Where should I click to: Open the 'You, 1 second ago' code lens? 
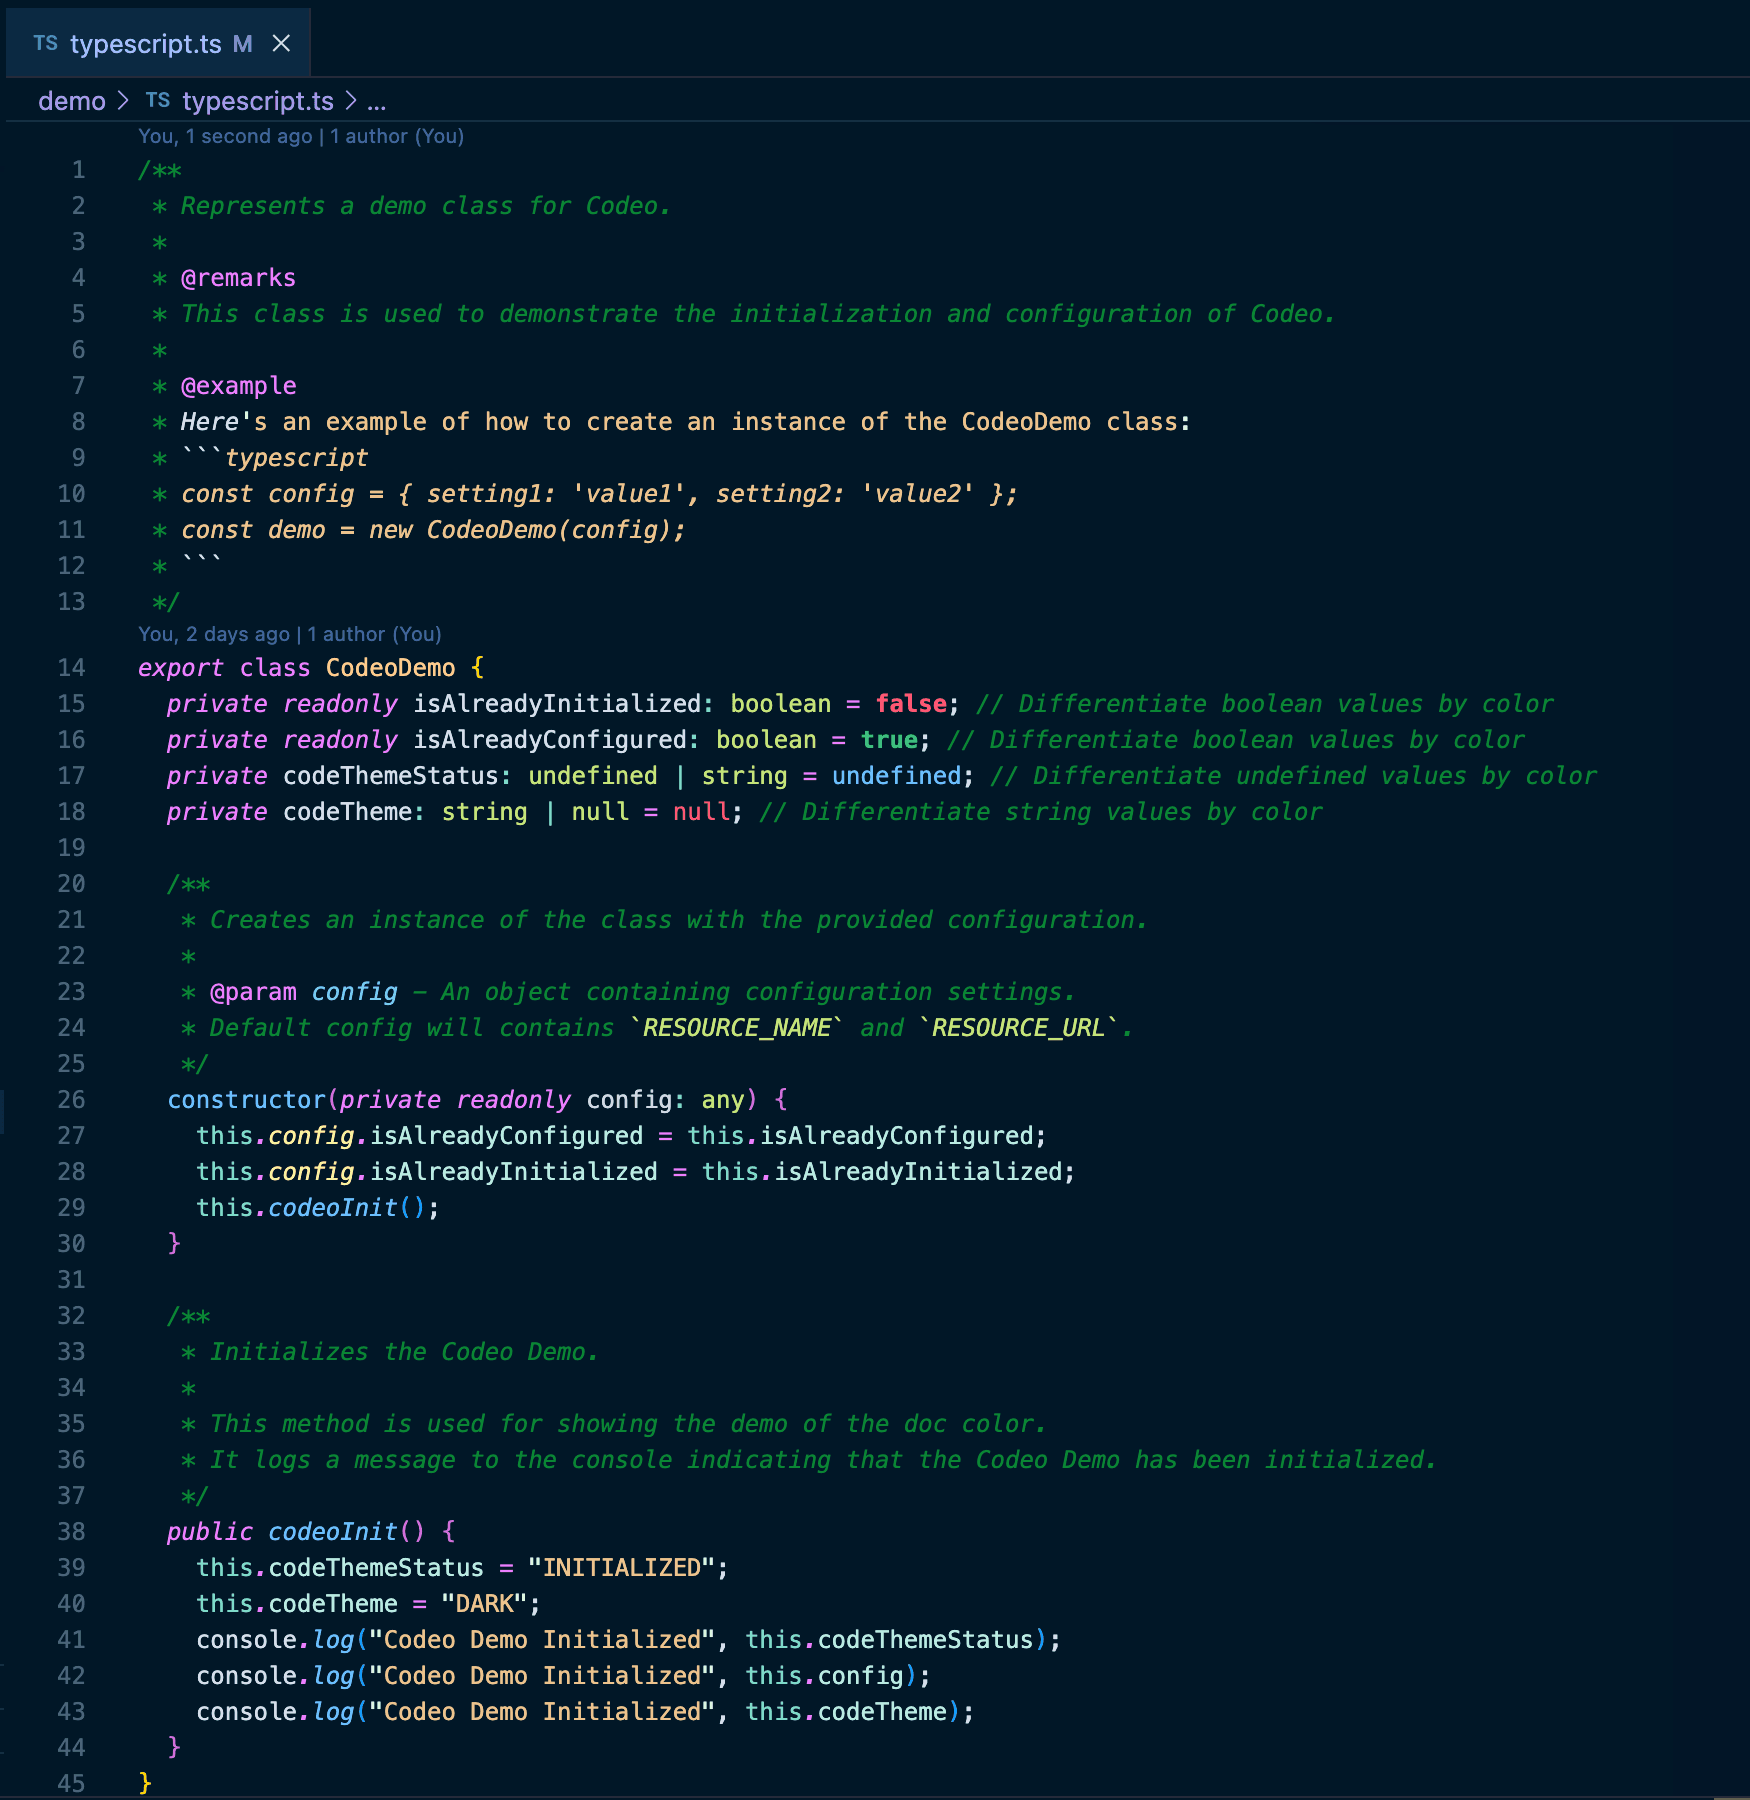pos(301,136)
